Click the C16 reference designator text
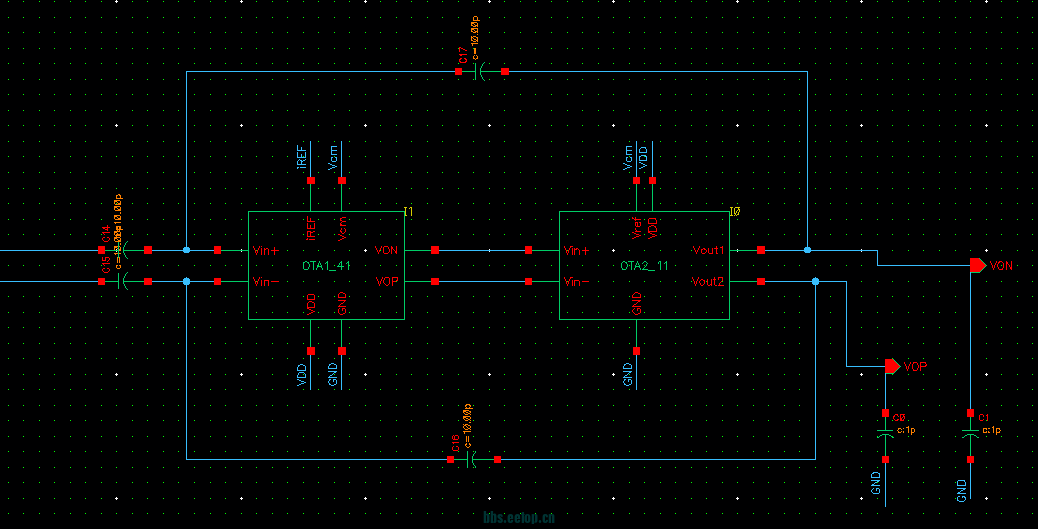1038x529 pixels. click(x=456, y=444)
